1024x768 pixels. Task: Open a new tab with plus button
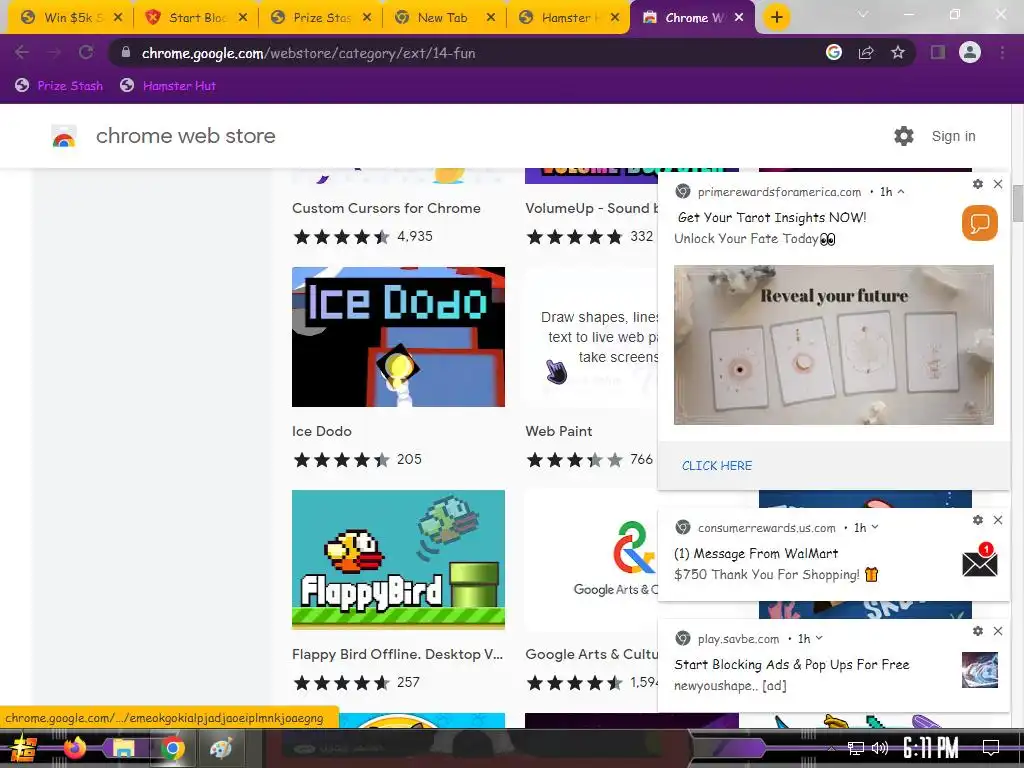(776, 17)
